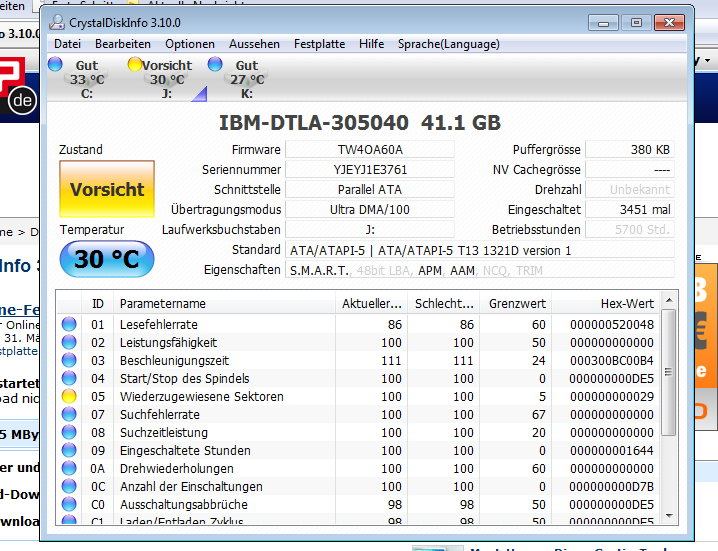
Task: Select disk C: with status Gut 33 °C
Action: (x=79, y=79)
